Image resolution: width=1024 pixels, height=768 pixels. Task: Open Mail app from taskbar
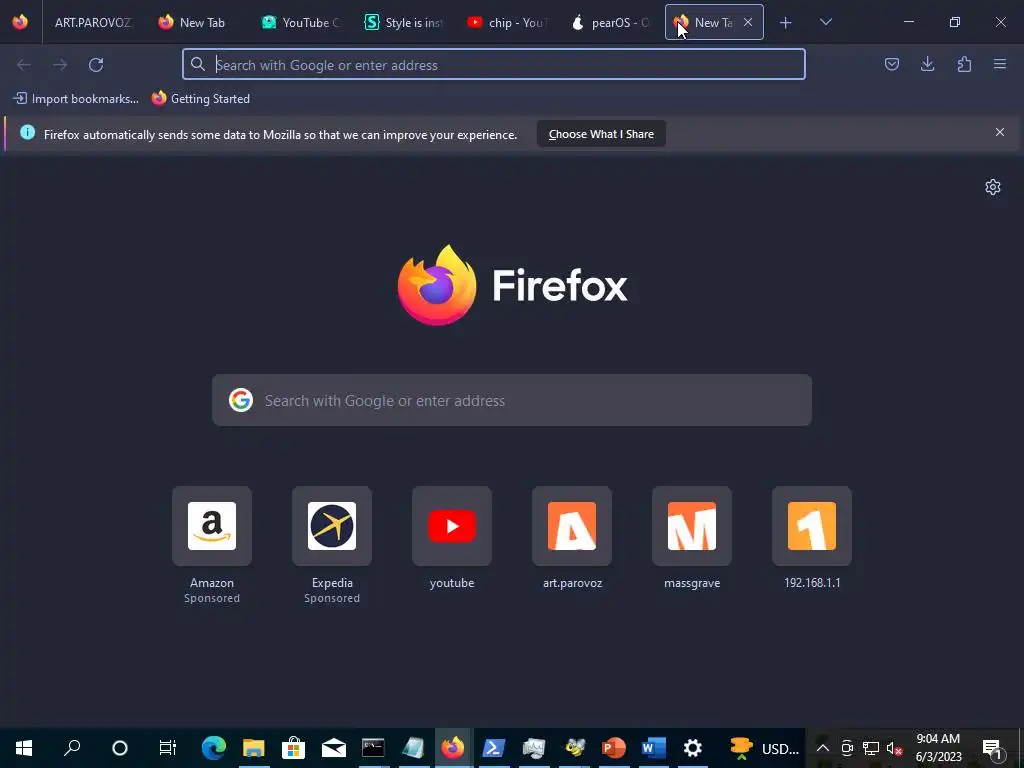pyautogui.click(x=334, y=748)
